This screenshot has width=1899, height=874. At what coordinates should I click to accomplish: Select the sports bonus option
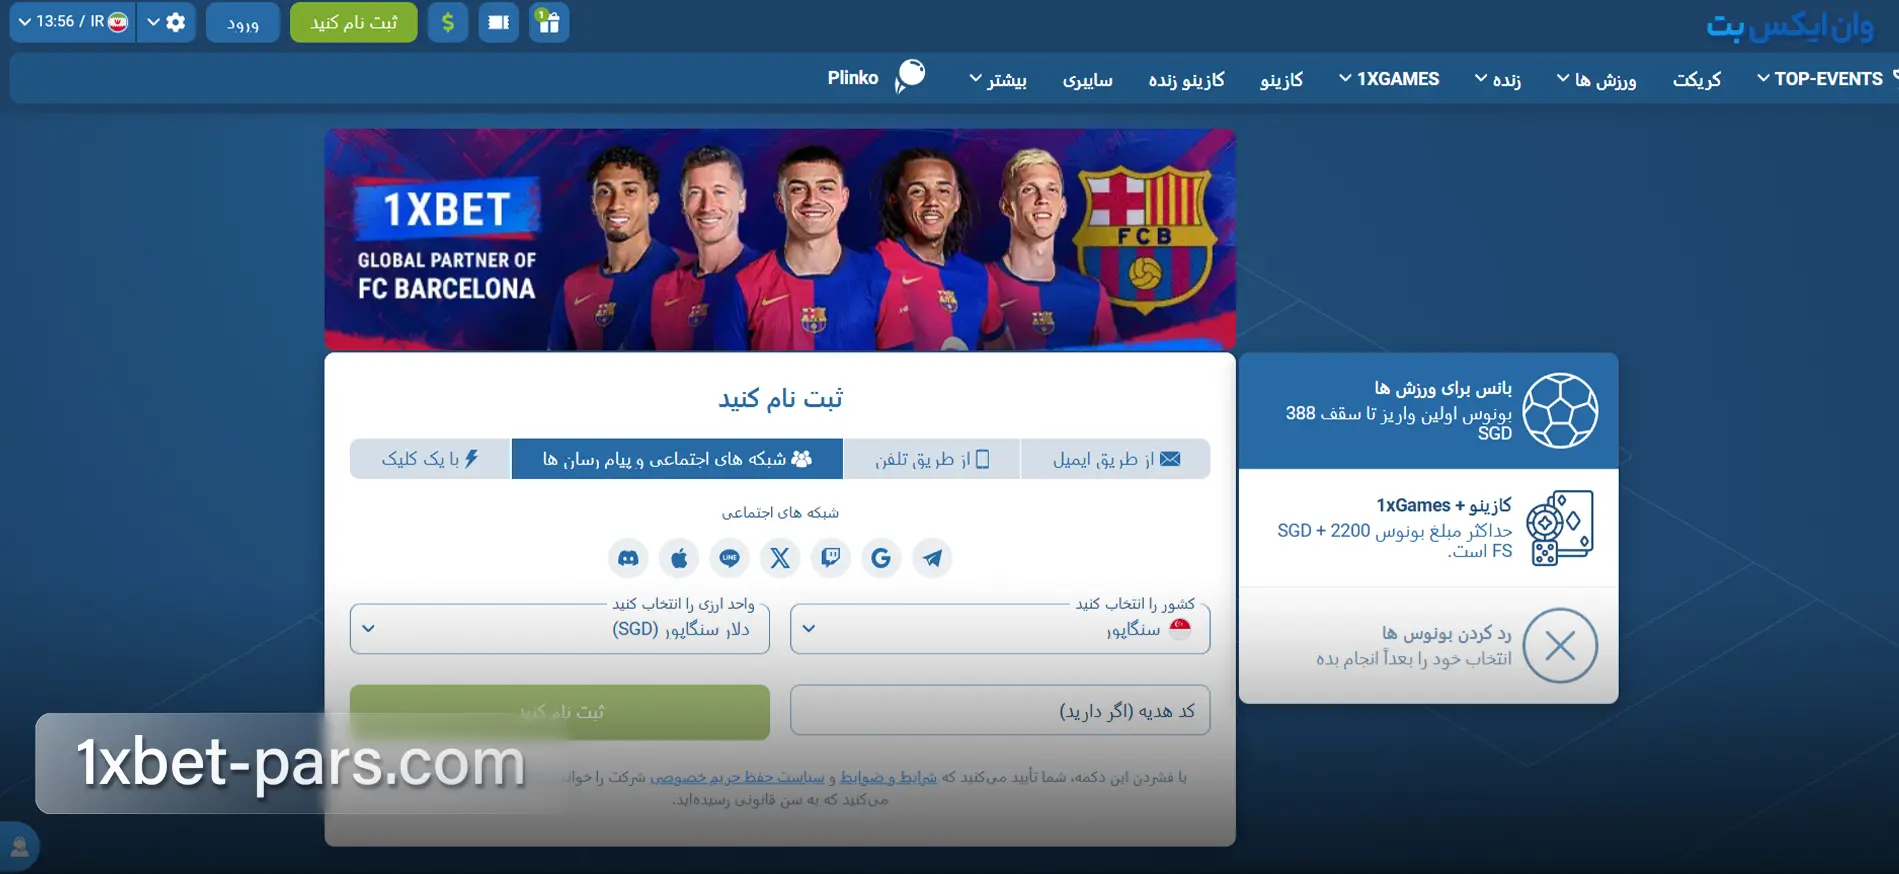1428,411
